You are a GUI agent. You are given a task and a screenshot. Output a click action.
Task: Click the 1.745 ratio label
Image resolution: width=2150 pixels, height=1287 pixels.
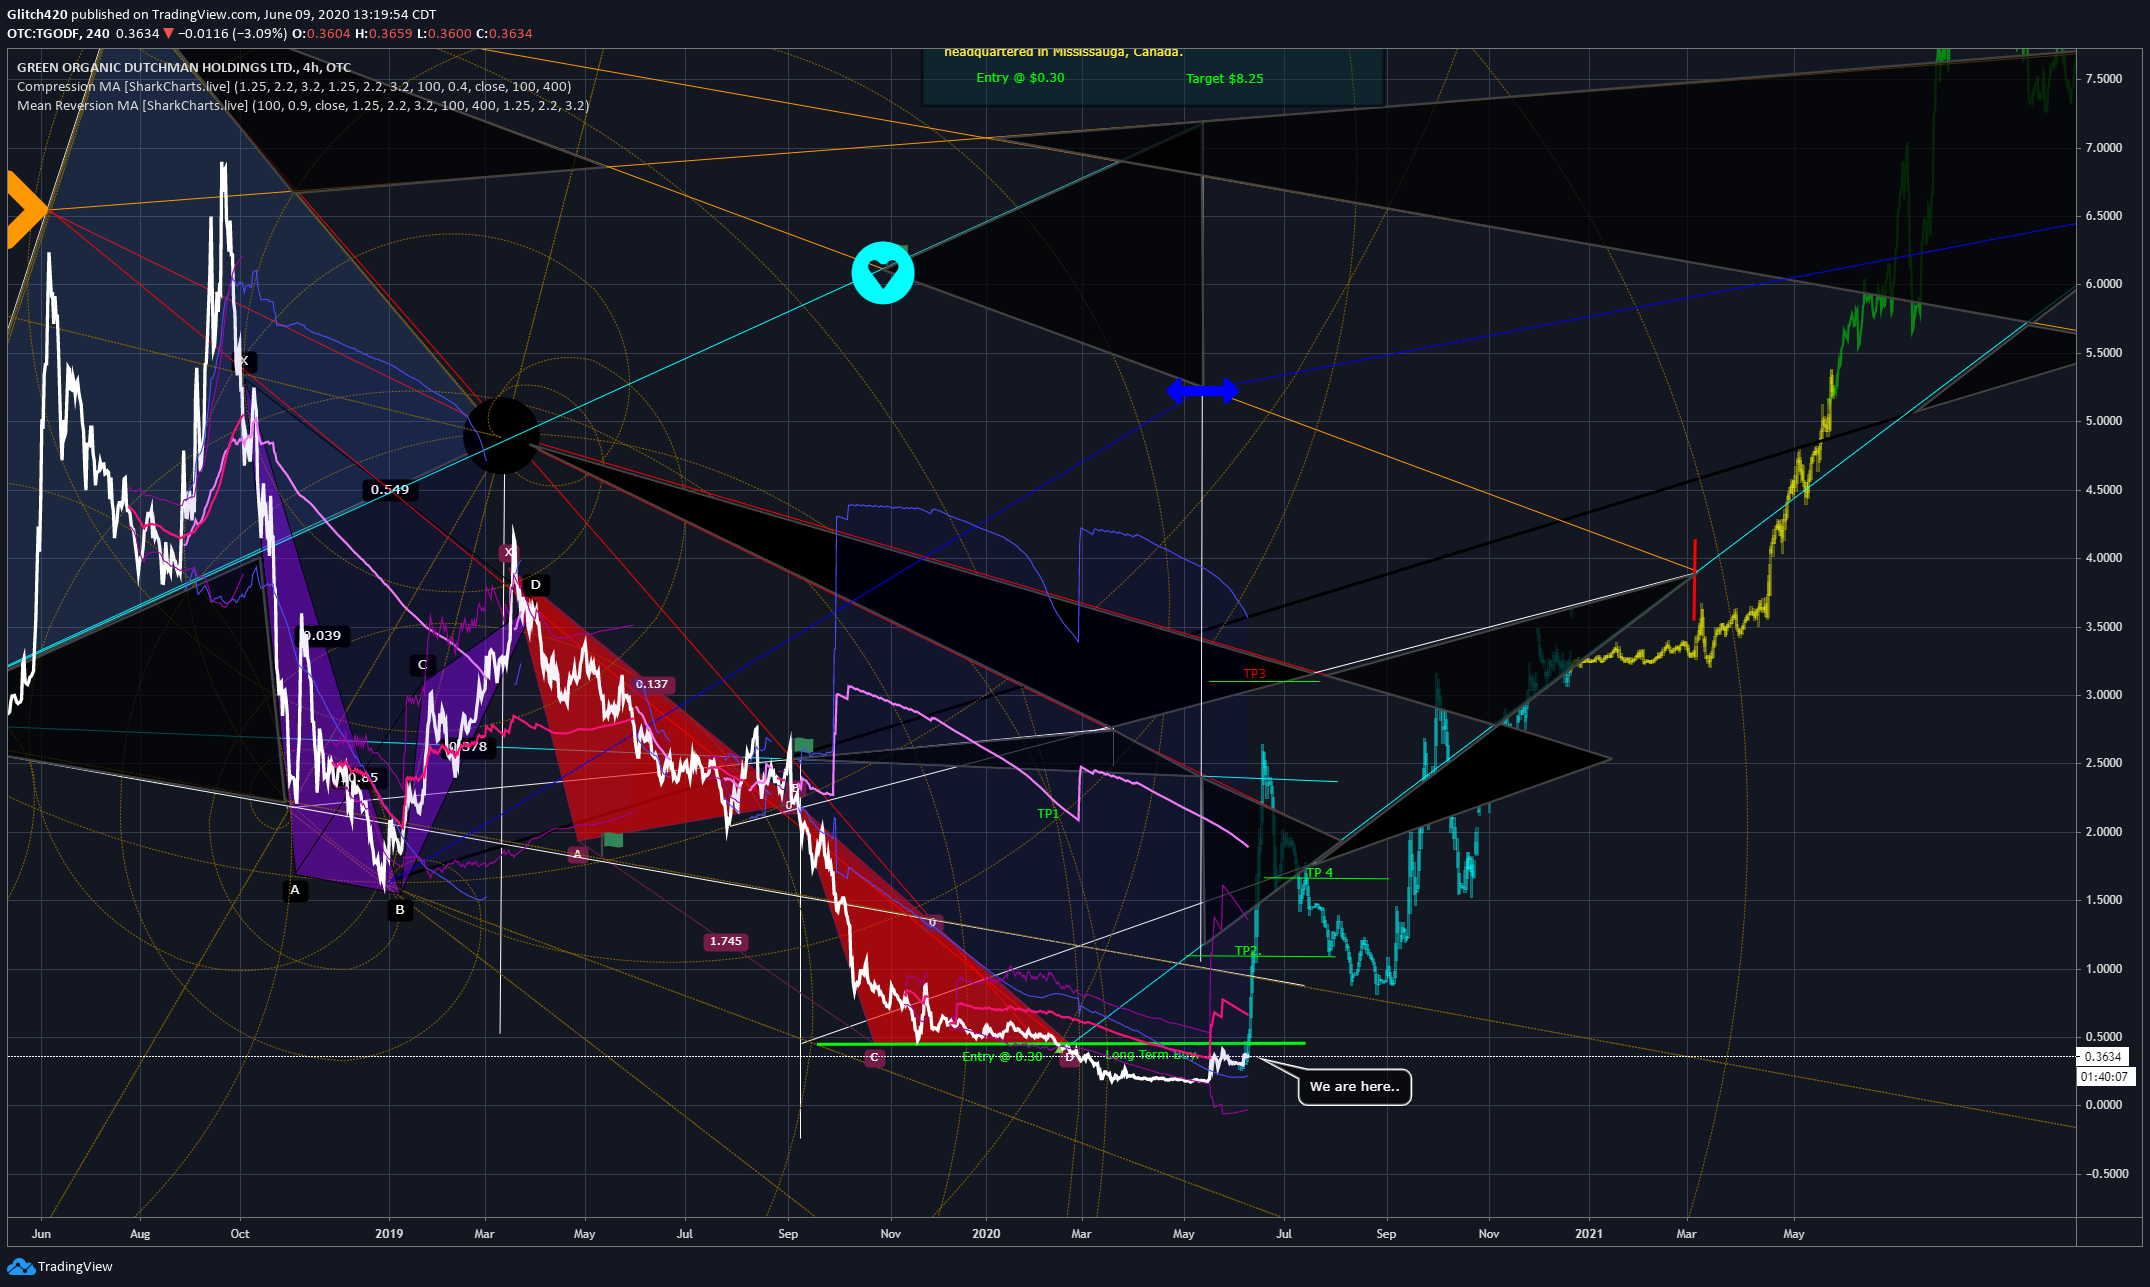tap(726, 941)
